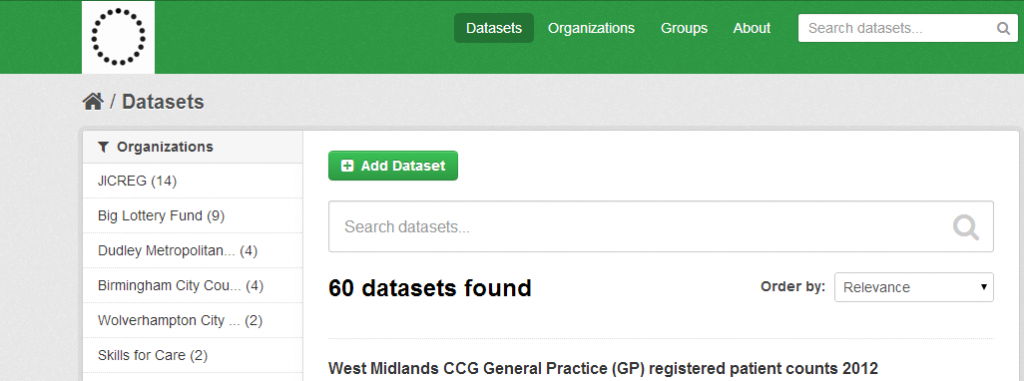Open the Datasets nav tab
Image resolution: width=1024 pixels, height=381 pixels.
tap(494, 28)
